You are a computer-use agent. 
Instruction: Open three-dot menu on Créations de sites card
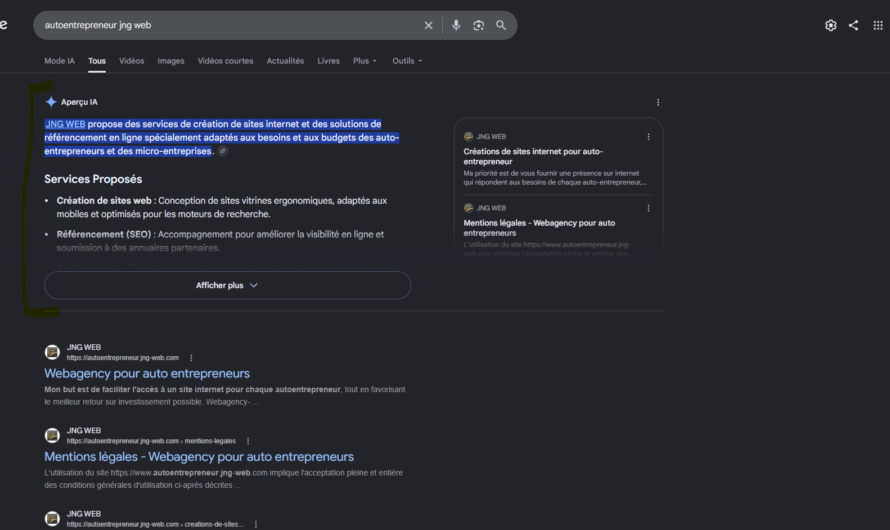coord(648,137)
